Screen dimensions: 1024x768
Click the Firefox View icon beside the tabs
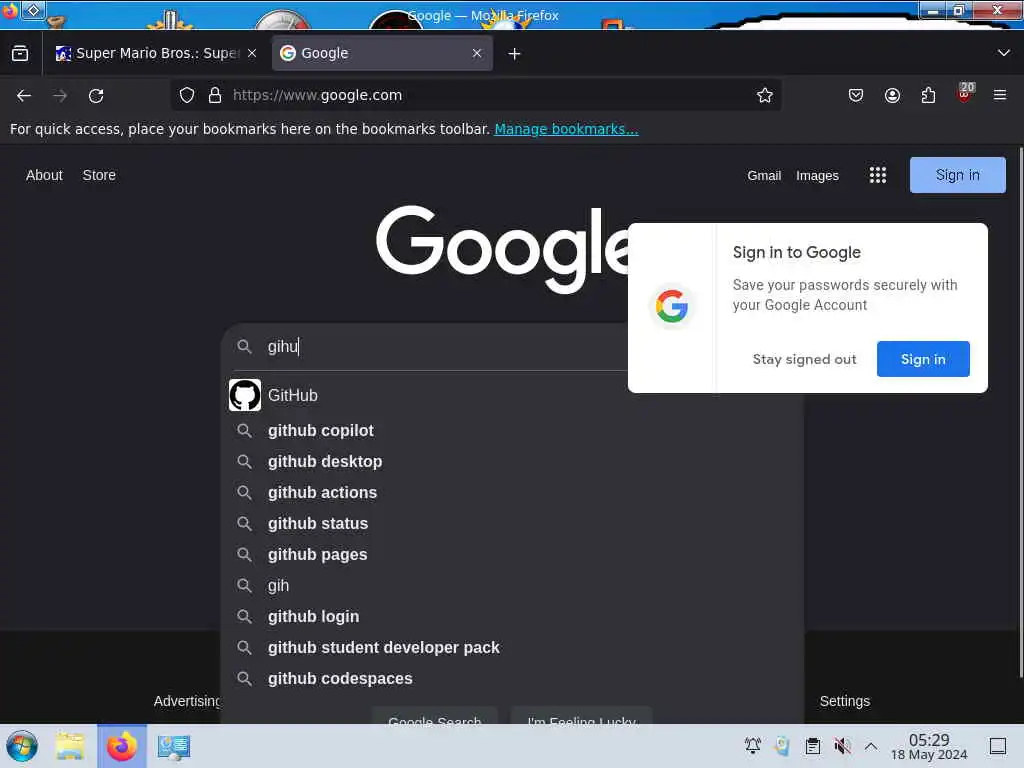(20, 54)
